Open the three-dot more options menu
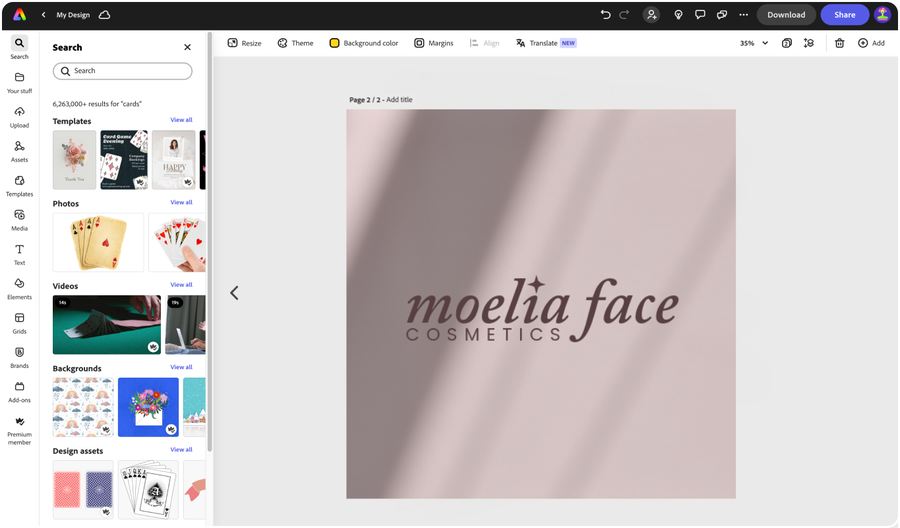 pyautogui.click(x=743, y=15)
